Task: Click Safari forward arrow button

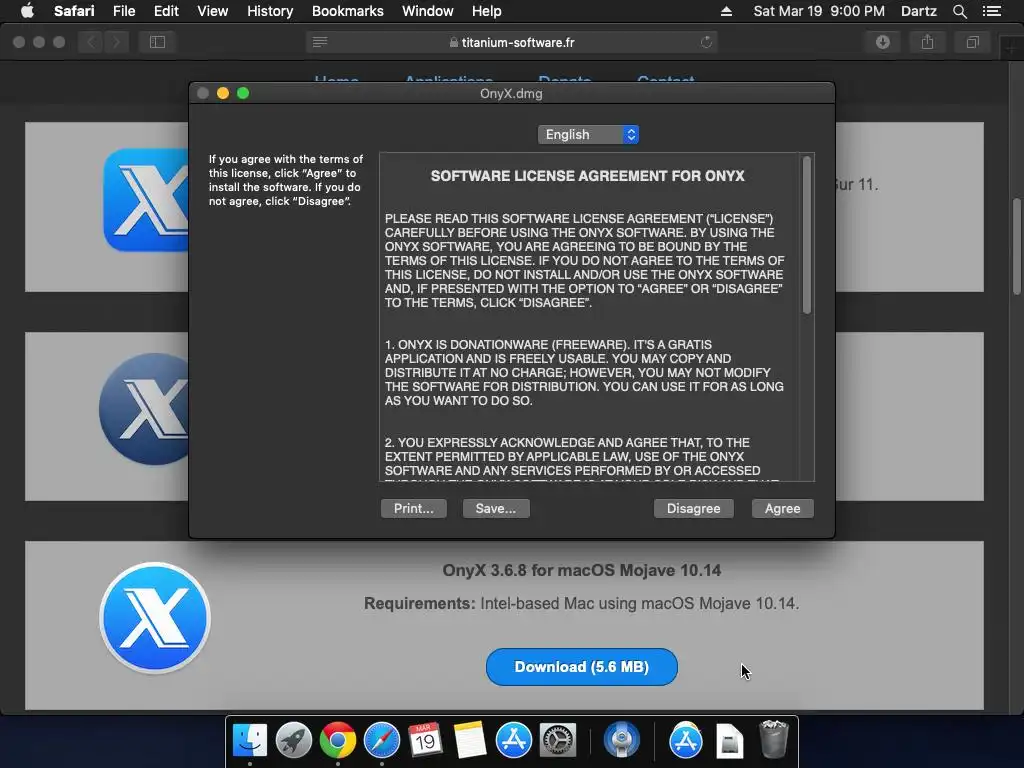Action: pos(116,42)
